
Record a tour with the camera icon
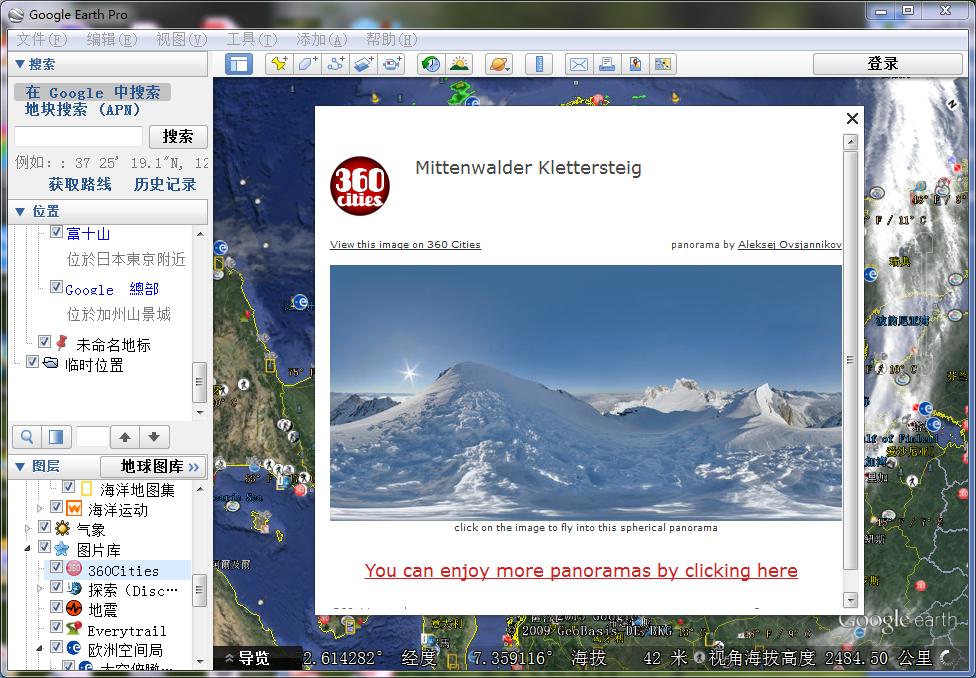[392, 64]
